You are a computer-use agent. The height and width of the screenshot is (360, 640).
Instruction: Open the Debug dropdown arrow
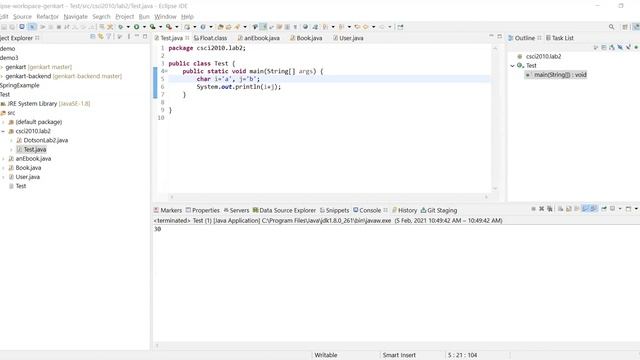tap(128, 27)
